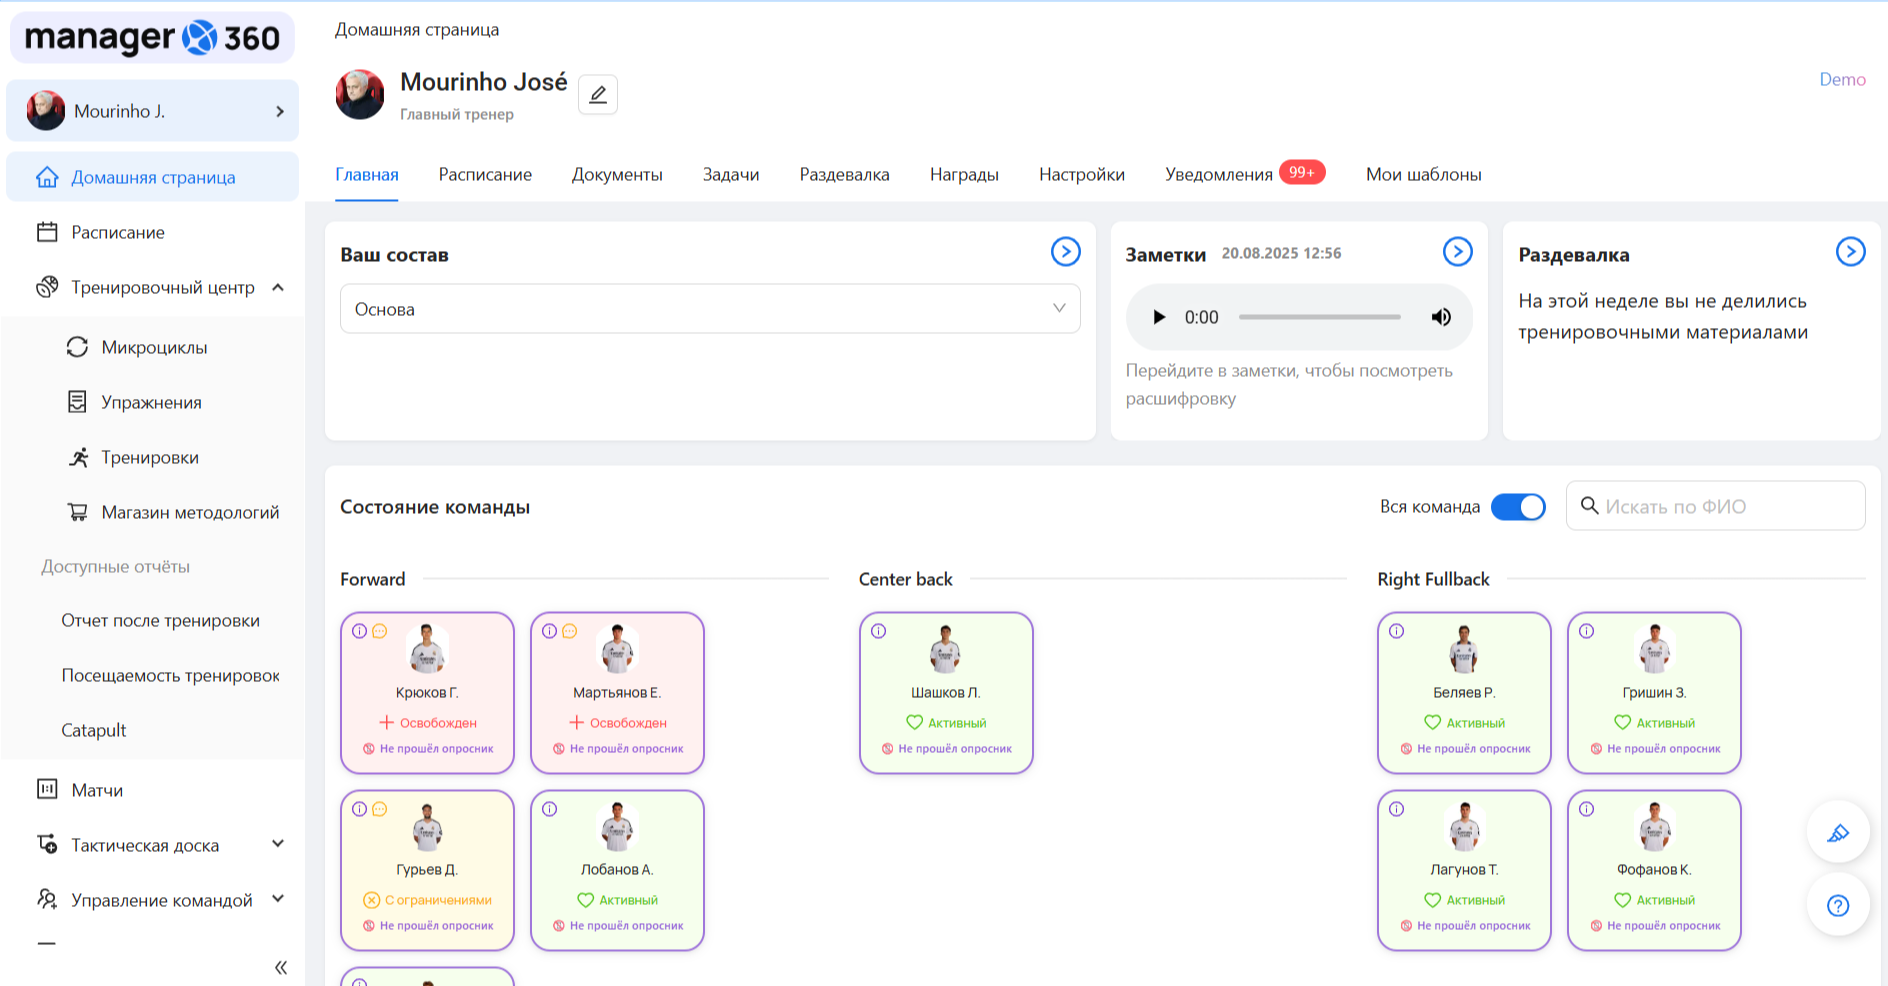The height and width of the screenshot is (986, 1888).
Task: Switch to the Уведомления tab
Action: coord(1214,174)
